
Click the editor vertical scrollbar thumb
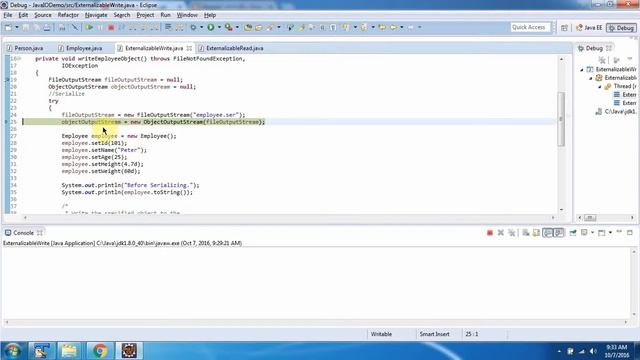(561, 119)
